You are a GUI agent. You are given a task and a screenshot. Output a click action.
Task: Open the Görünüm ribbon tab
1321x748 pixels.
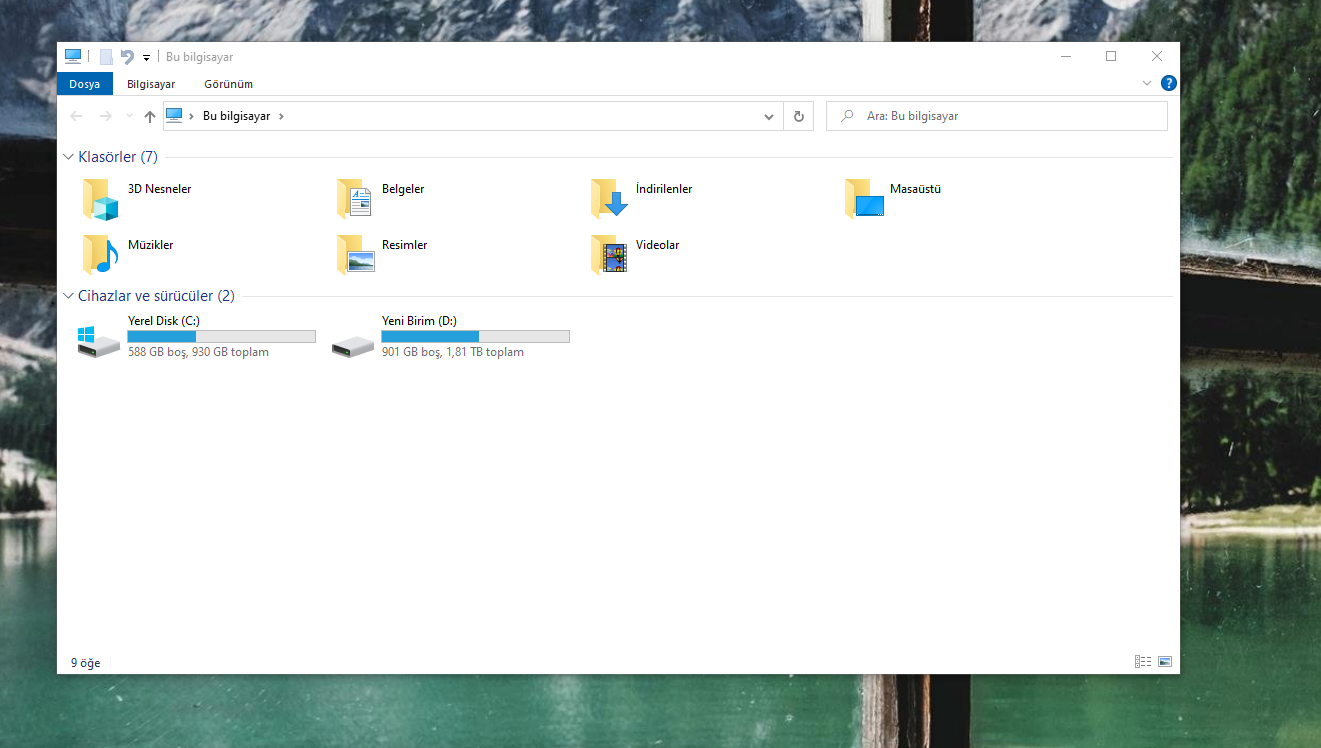point(228,84)
